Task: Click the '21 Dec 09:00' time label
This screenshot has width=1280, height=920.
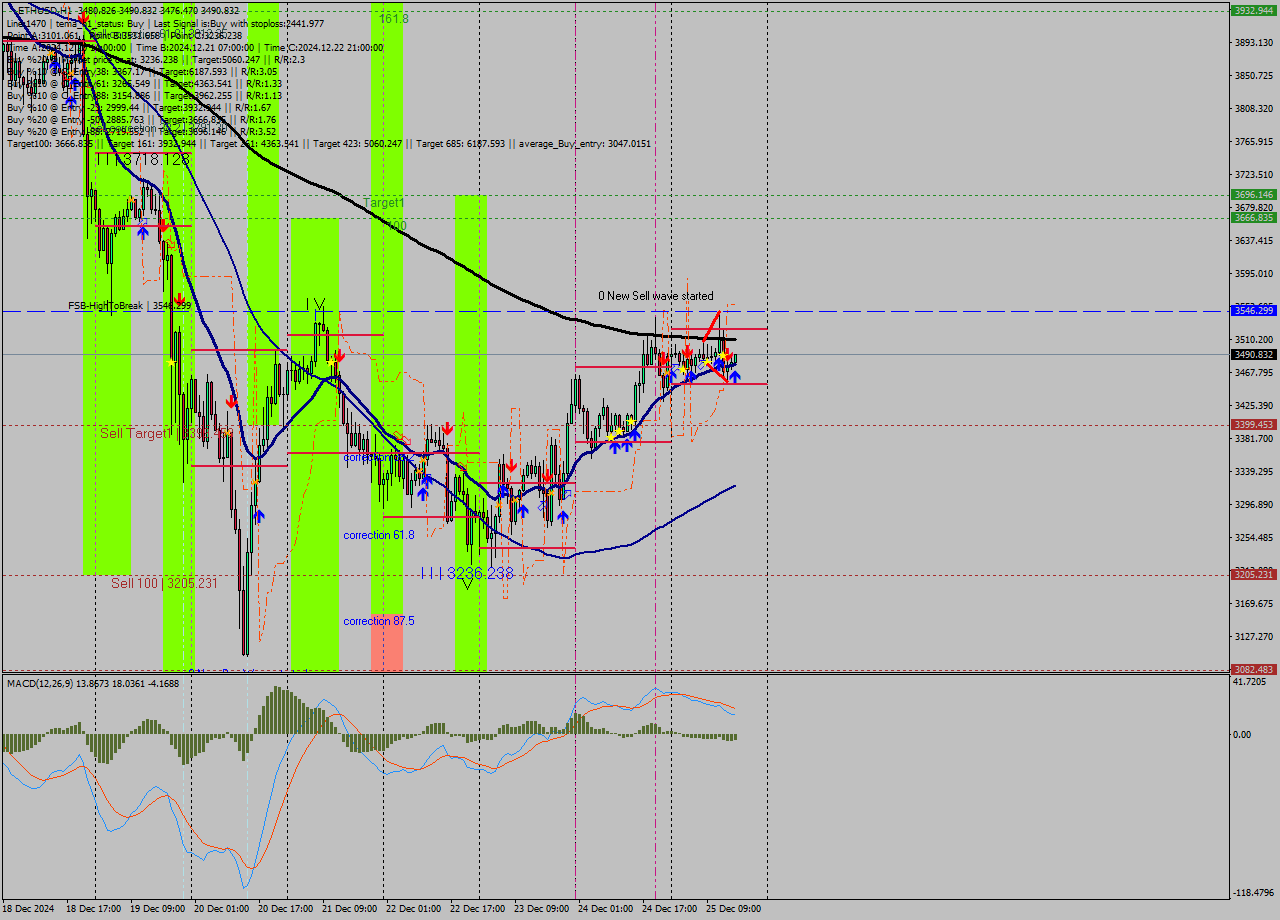Action: point(350,909)
